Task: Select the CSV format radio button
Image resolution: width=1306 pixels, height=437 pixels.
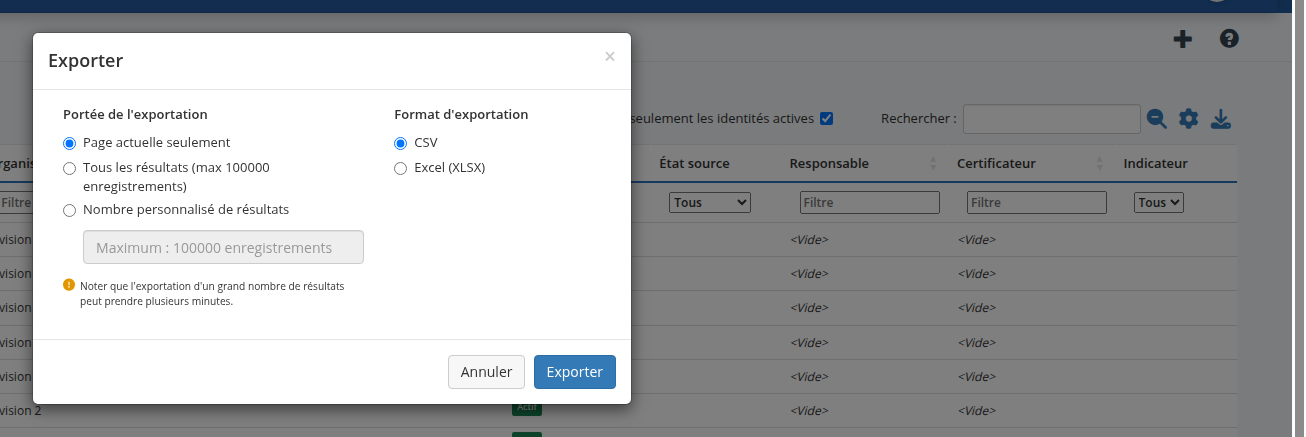Action: tap(401, 143)
